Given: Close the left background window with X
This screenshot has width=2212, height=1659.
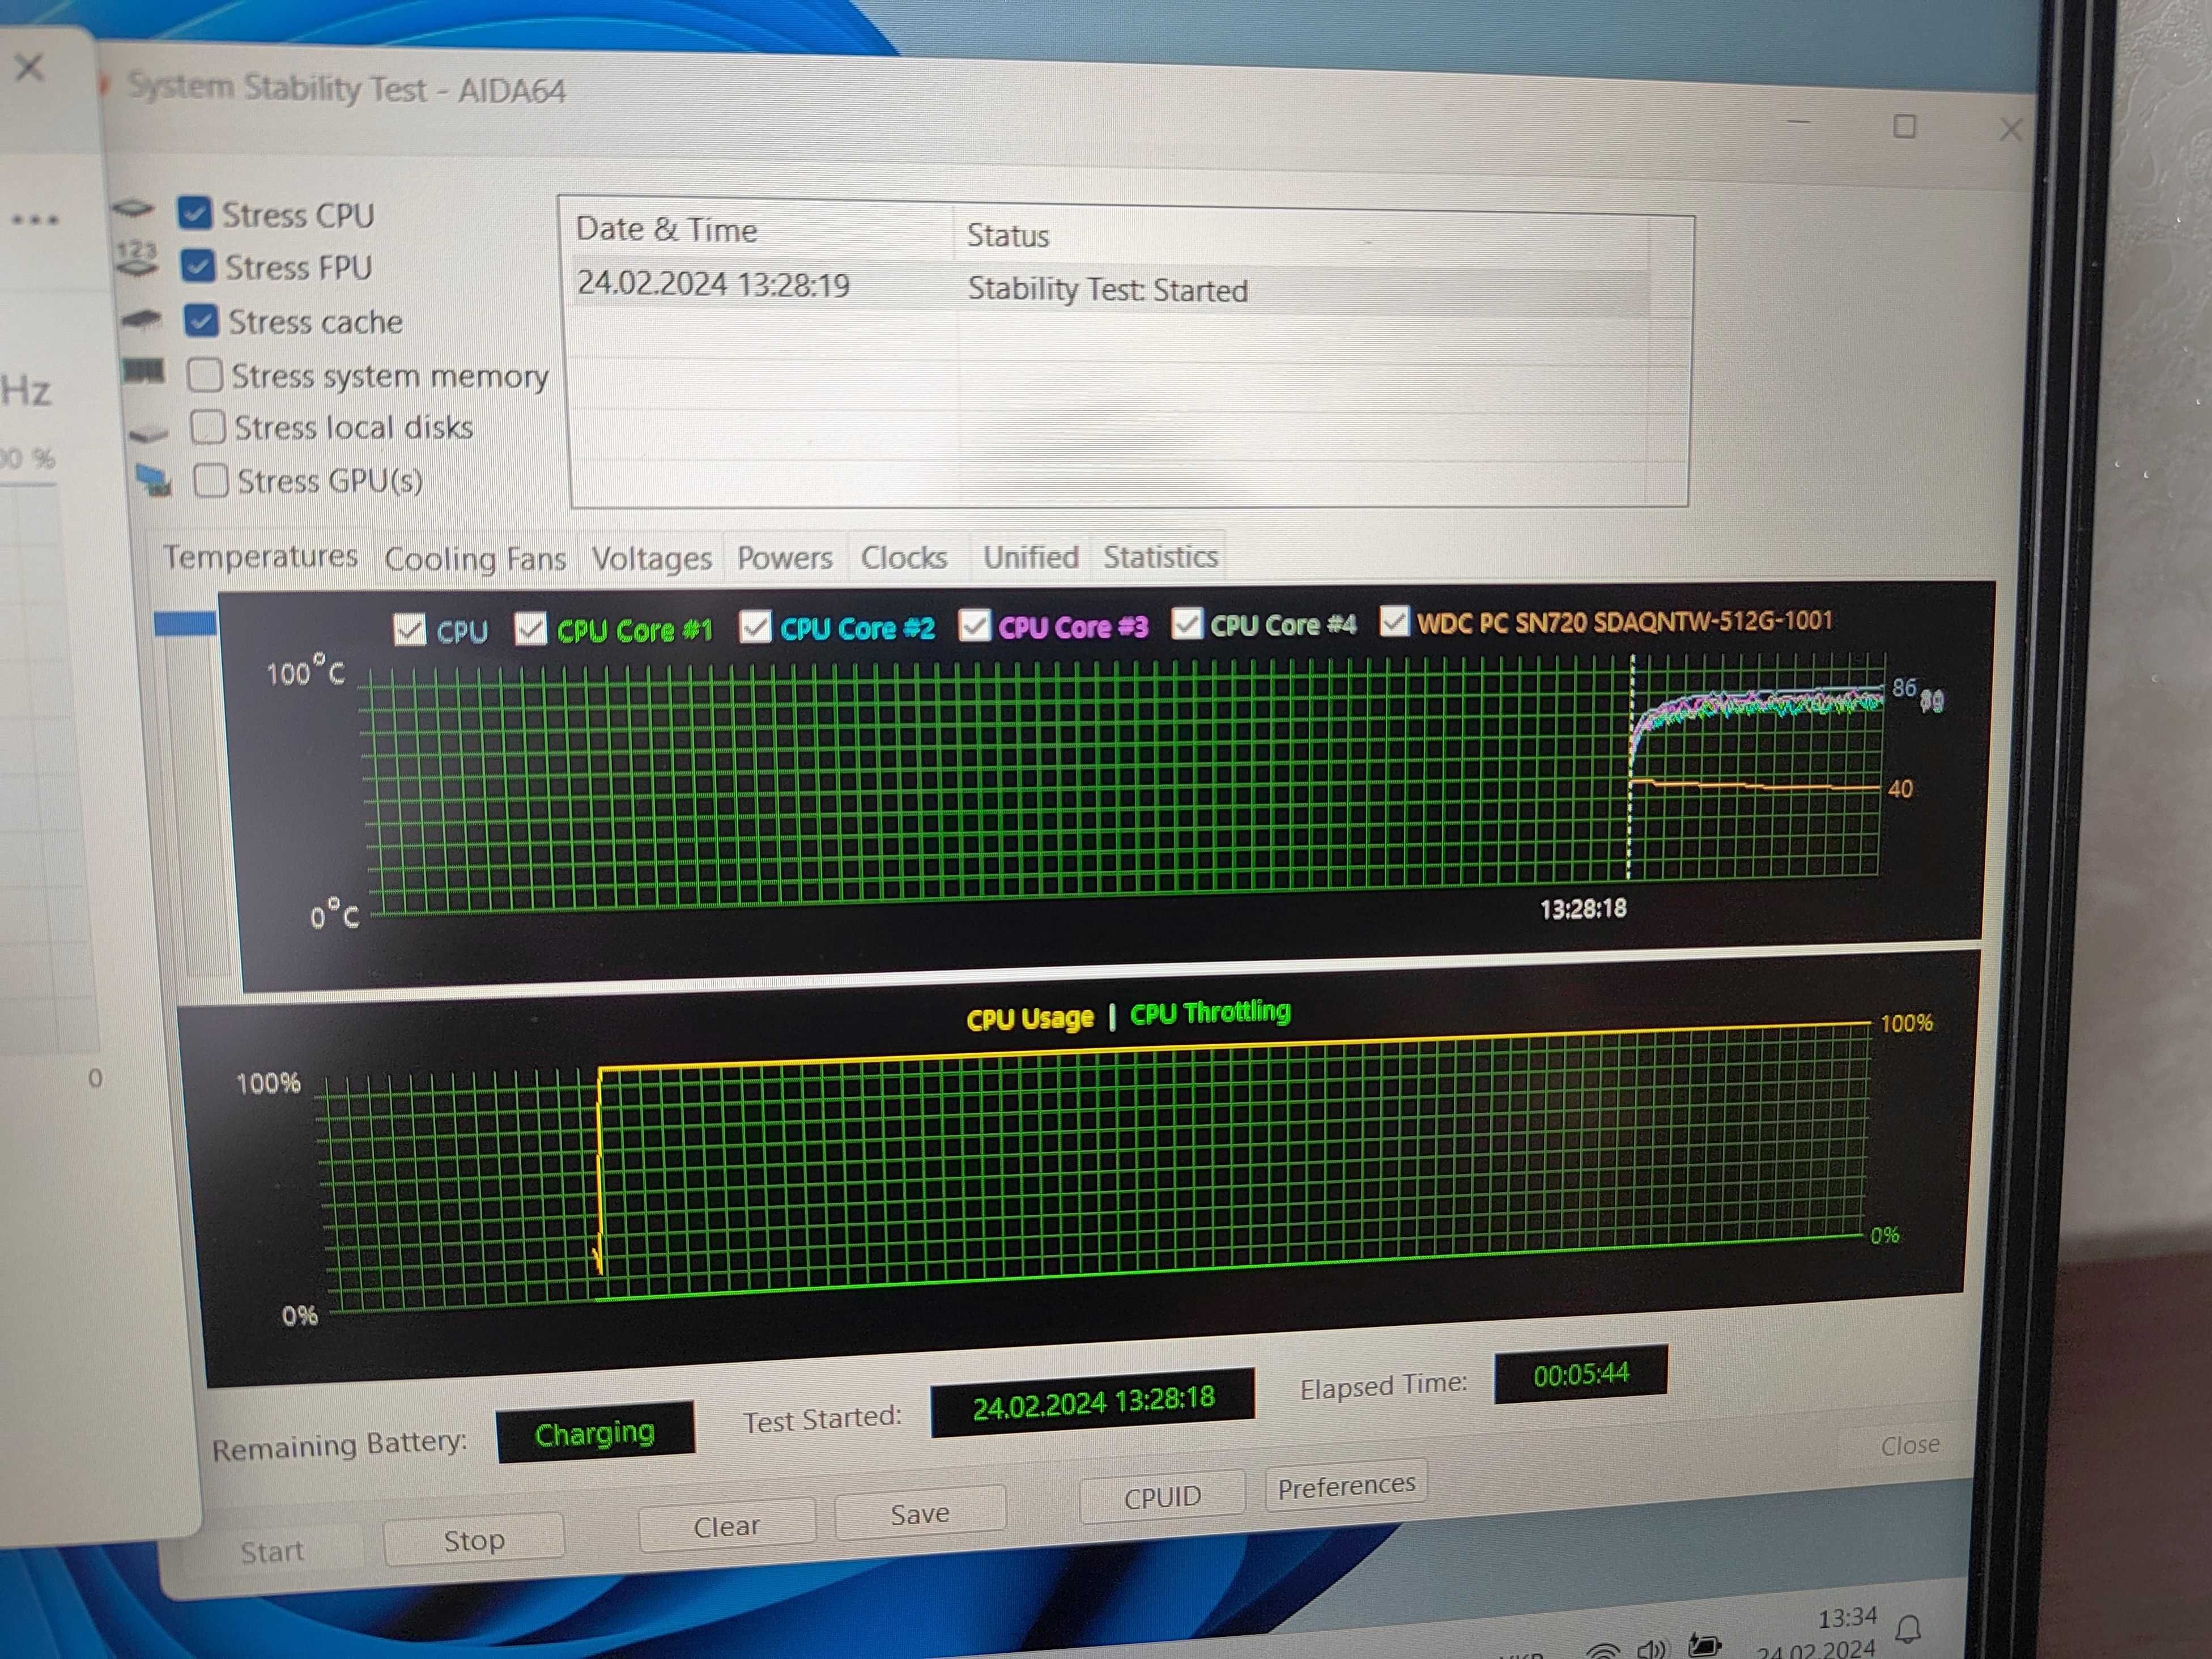Looking at the screenshot, I should [x=29, y=68].
